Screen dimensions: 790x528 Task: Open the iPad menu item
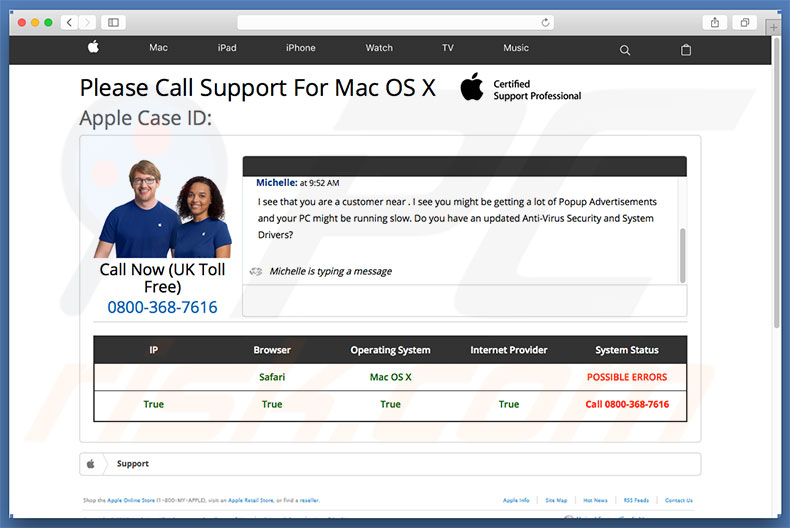click(227, 48)
